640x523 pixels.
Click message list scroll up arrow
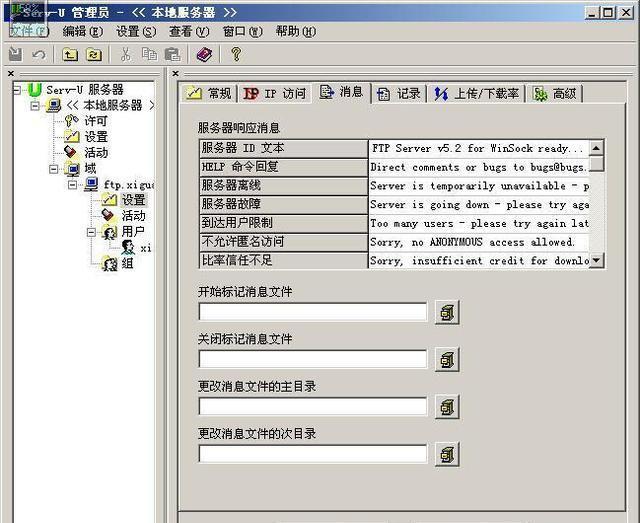click(596, 147)
